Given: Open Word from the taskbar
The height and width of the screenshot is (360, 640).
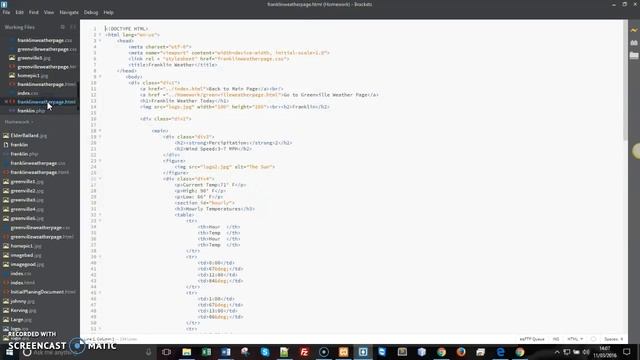Looking at the screenshot, I should coord(226,352).
